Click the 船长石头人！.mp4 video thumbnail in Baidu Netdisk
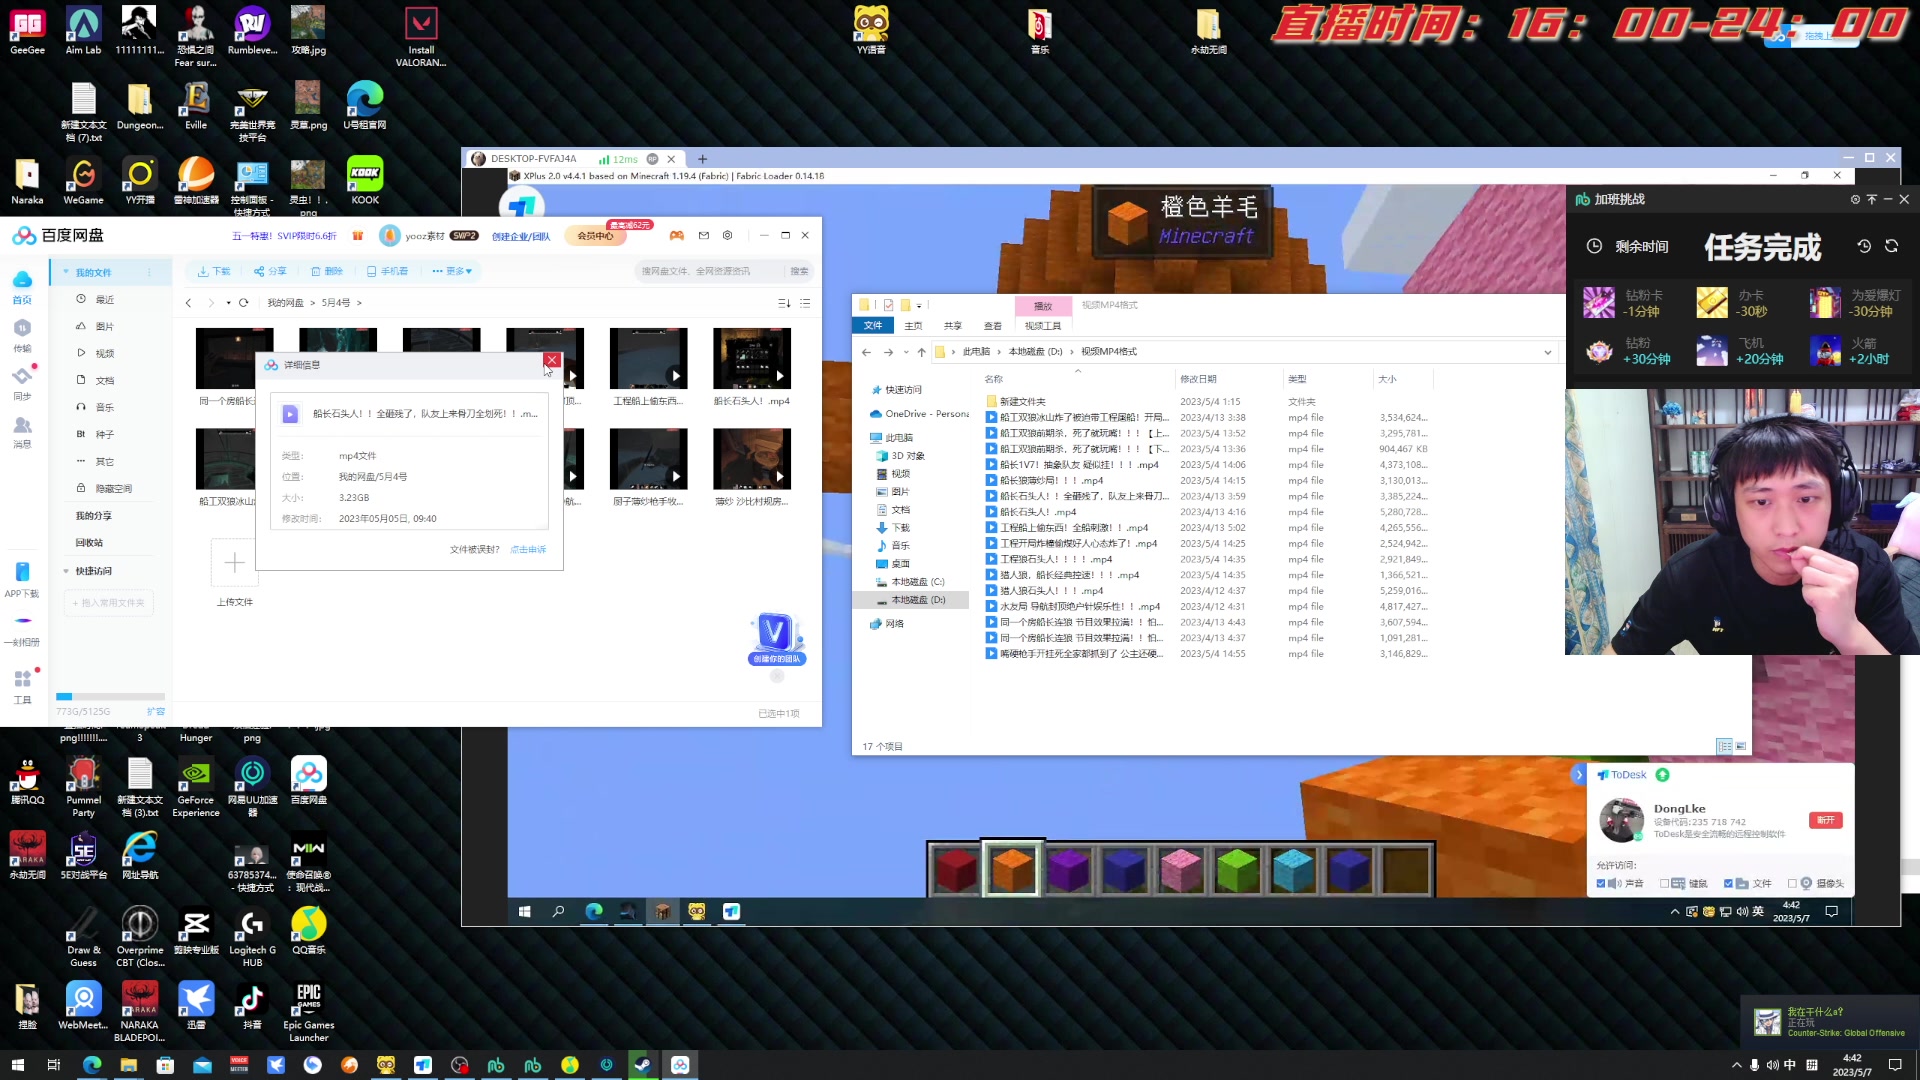This screenshot has width=1920, height=1080. 752,358
